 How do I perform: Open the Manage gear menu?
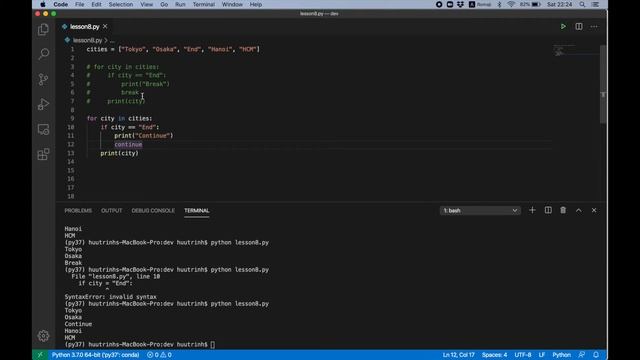click(43, 336)
